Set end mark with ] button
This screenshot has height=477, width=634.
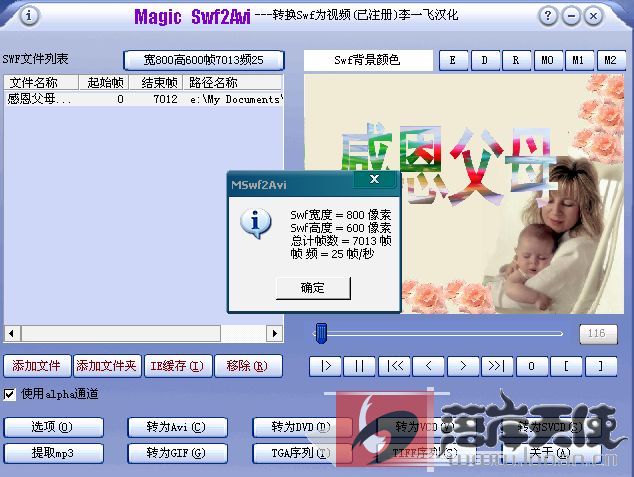[x=601, y=366]
